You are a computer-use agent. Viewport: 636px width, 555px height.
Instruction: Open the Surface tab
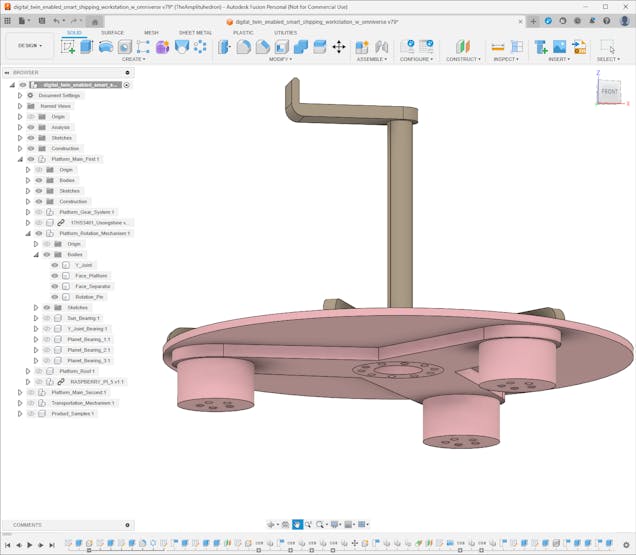click(113, 32)
